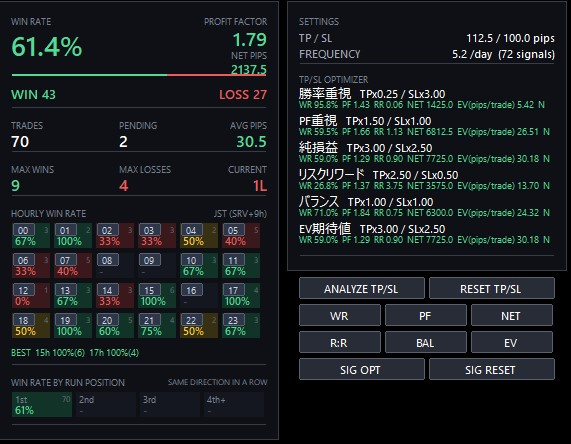Click the 1.79 profit factor value
571x444 pixels.
pyautogui.click(x=249, y=40)
